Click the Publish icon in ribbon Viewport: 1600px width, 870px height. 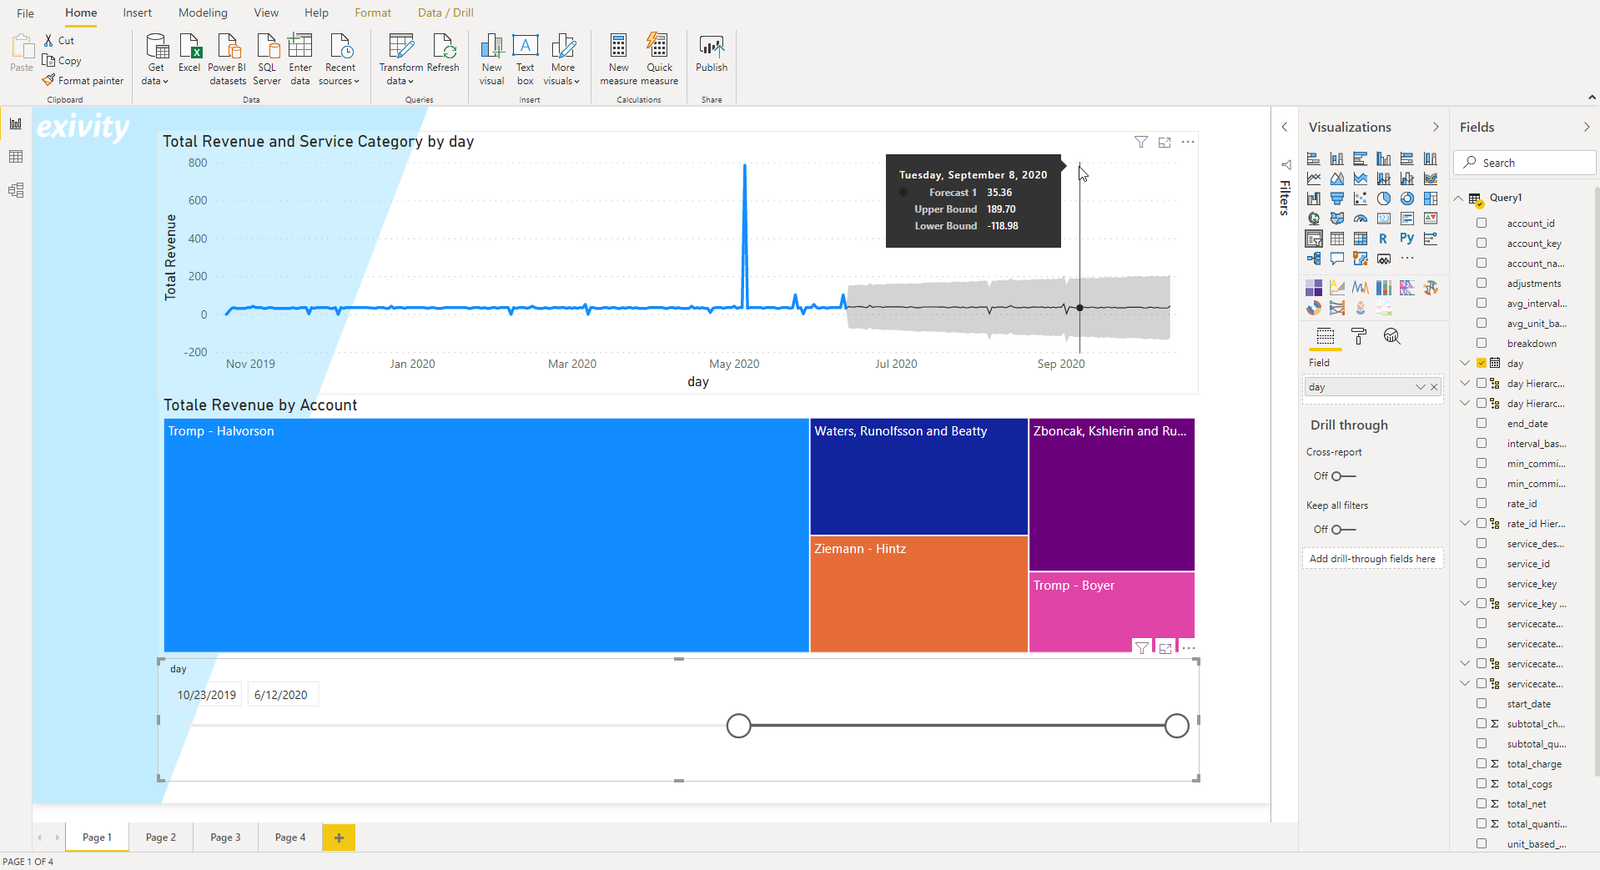pyautogui.click(x=711, y=54)
